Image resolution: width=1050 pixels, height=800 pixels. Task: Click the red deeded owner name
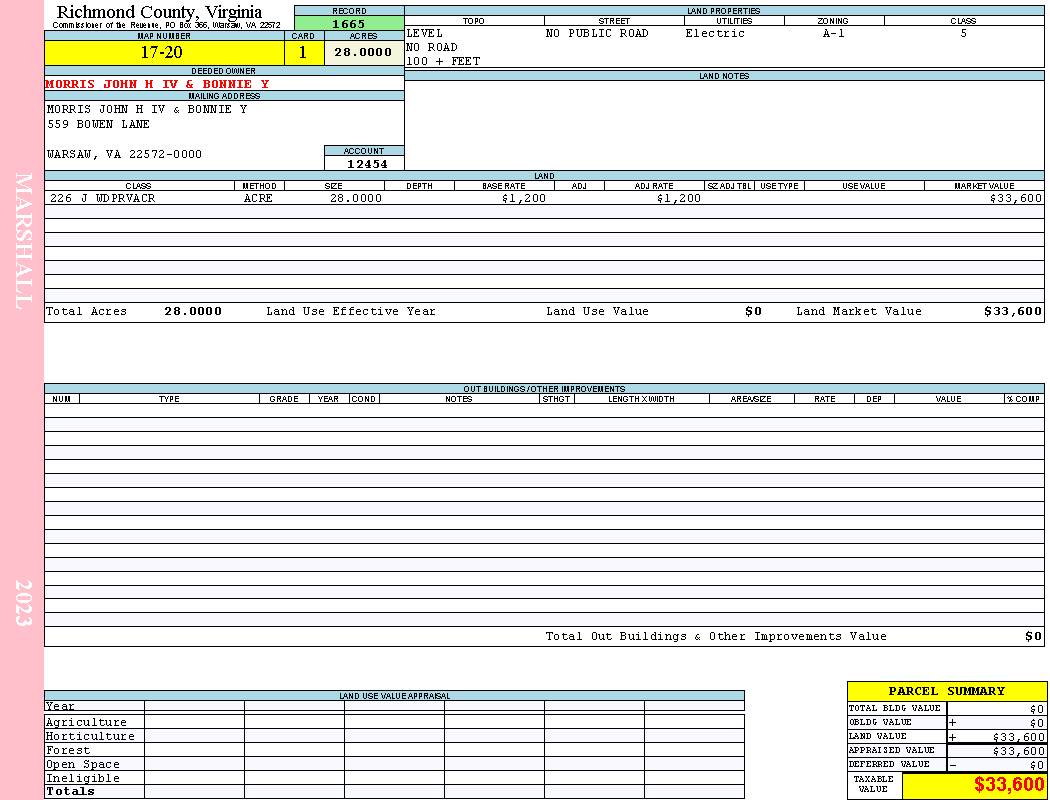(157, 84)
